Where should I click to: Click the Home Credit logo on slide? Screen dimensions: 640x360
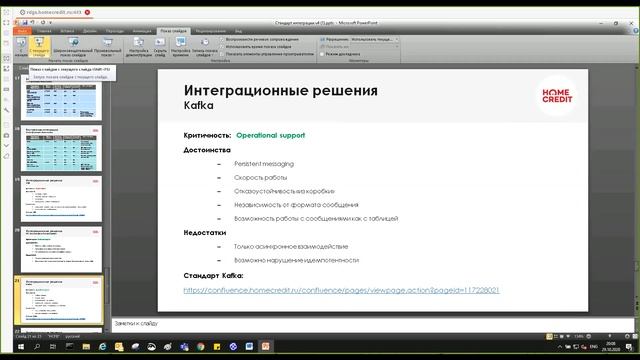tap(557, 96)
